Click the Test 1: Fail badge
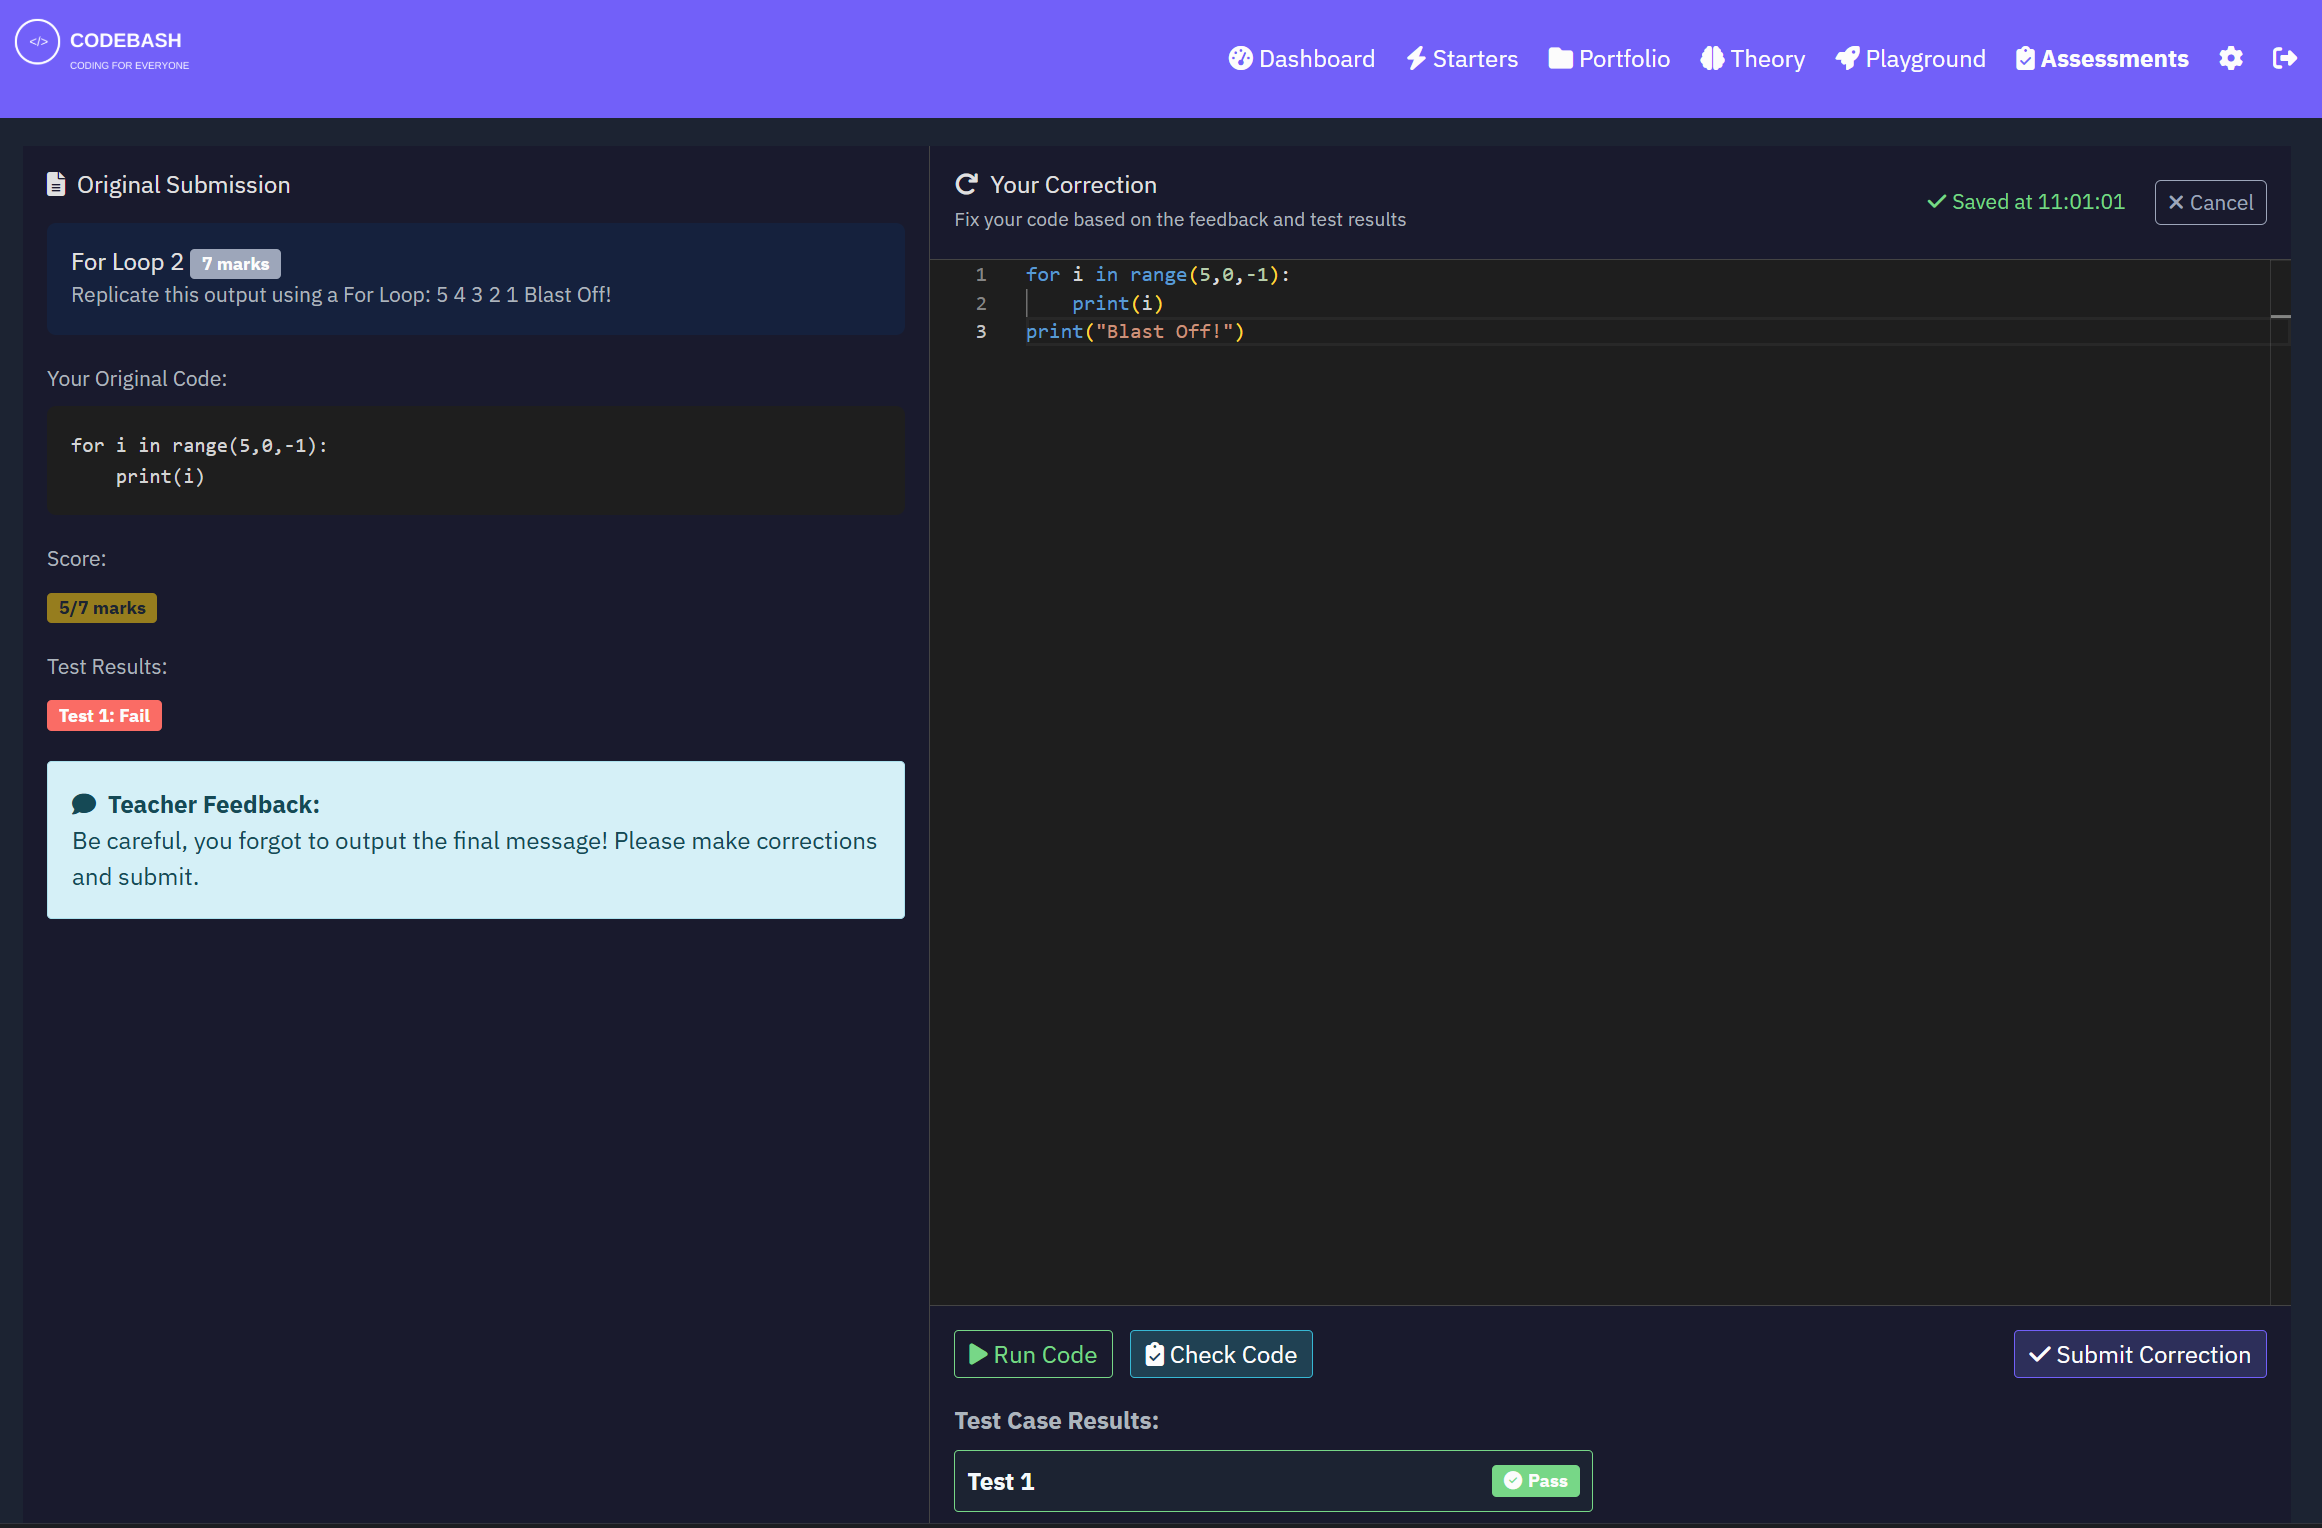The height and width of the screenshot is (1528, 2322). (x=104, y=716)
